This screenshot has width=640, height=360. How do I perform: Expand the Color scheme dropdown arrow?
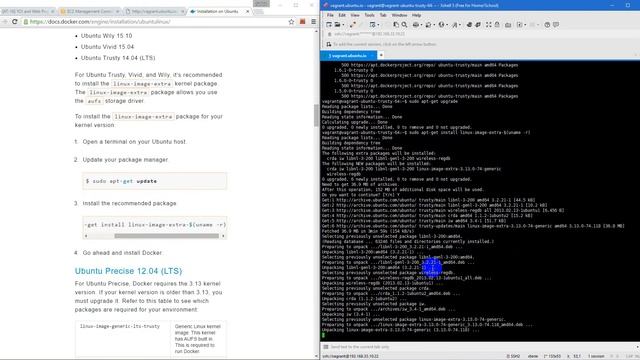pos(434,24)
